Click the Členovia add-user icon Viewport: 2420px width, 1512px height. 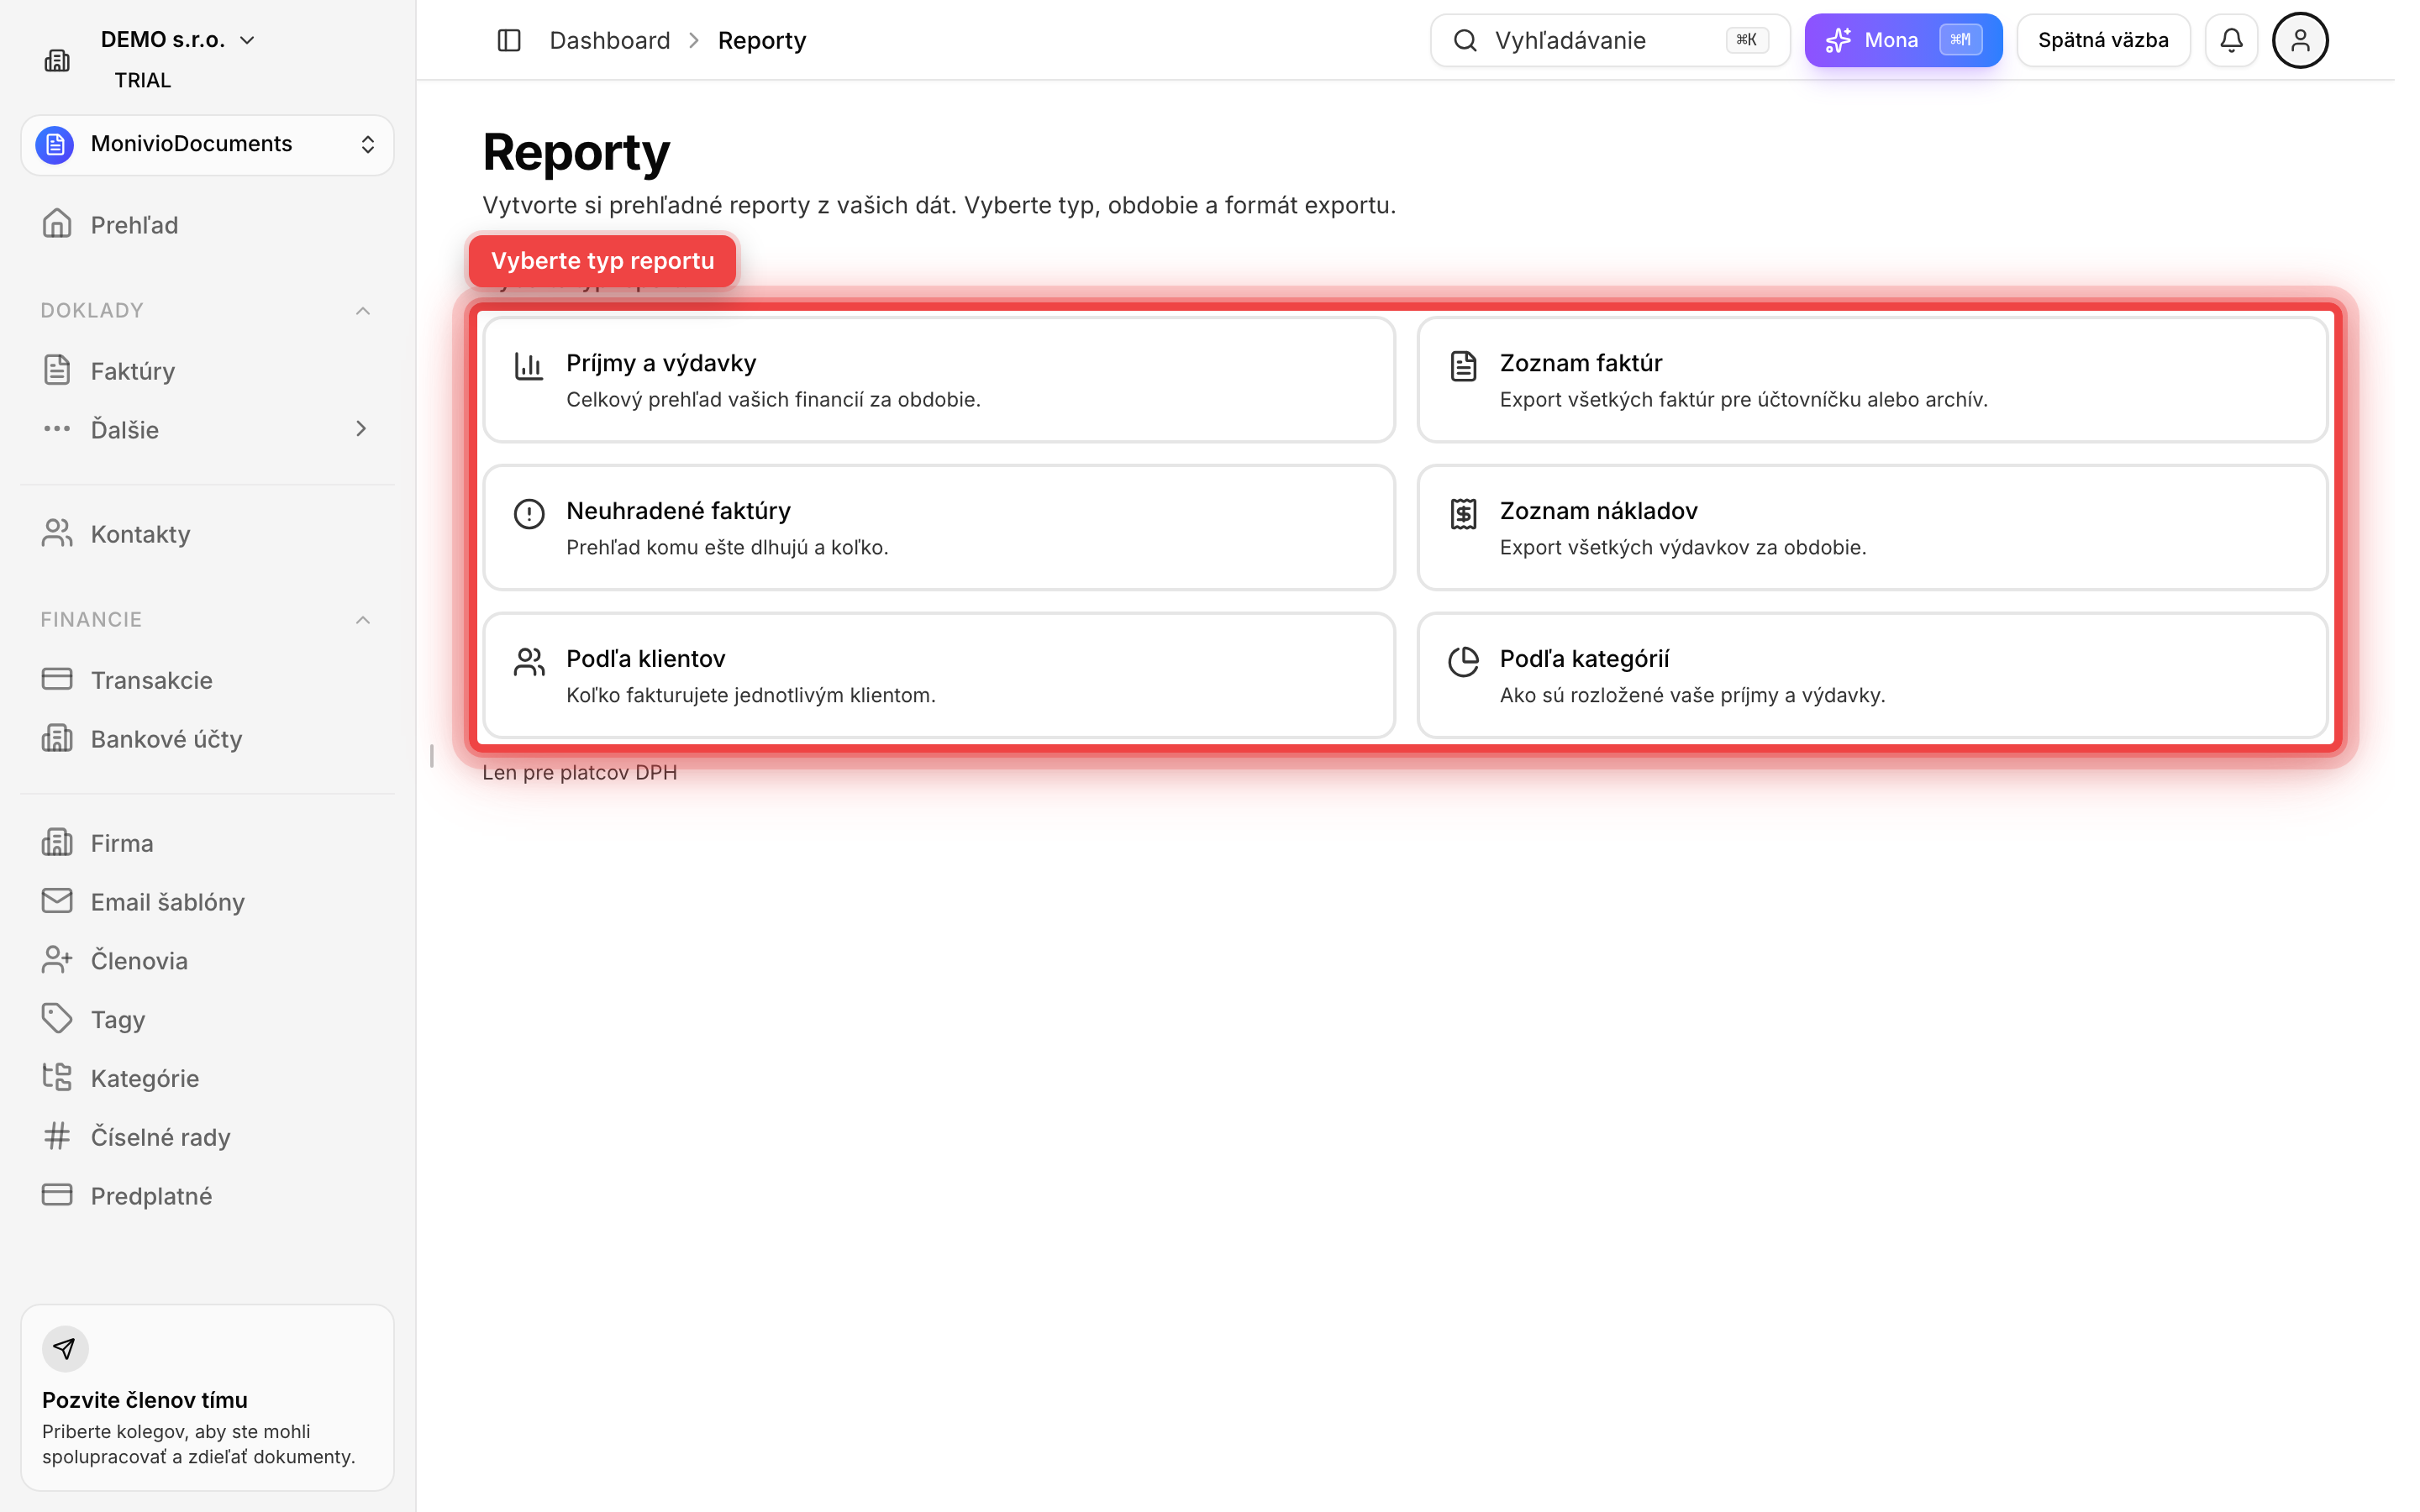[x=57, y=960]
